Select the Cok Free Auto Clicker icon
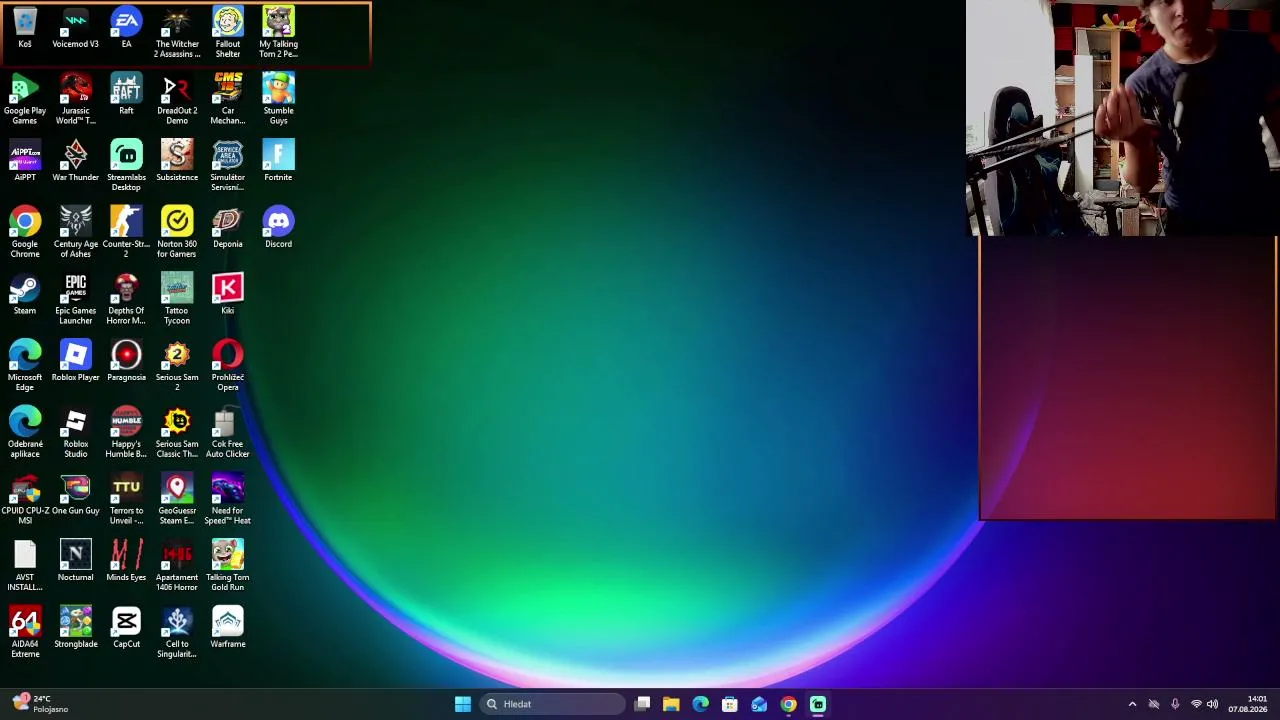Viewport: 1280px width, 720px height. [228, 433]
